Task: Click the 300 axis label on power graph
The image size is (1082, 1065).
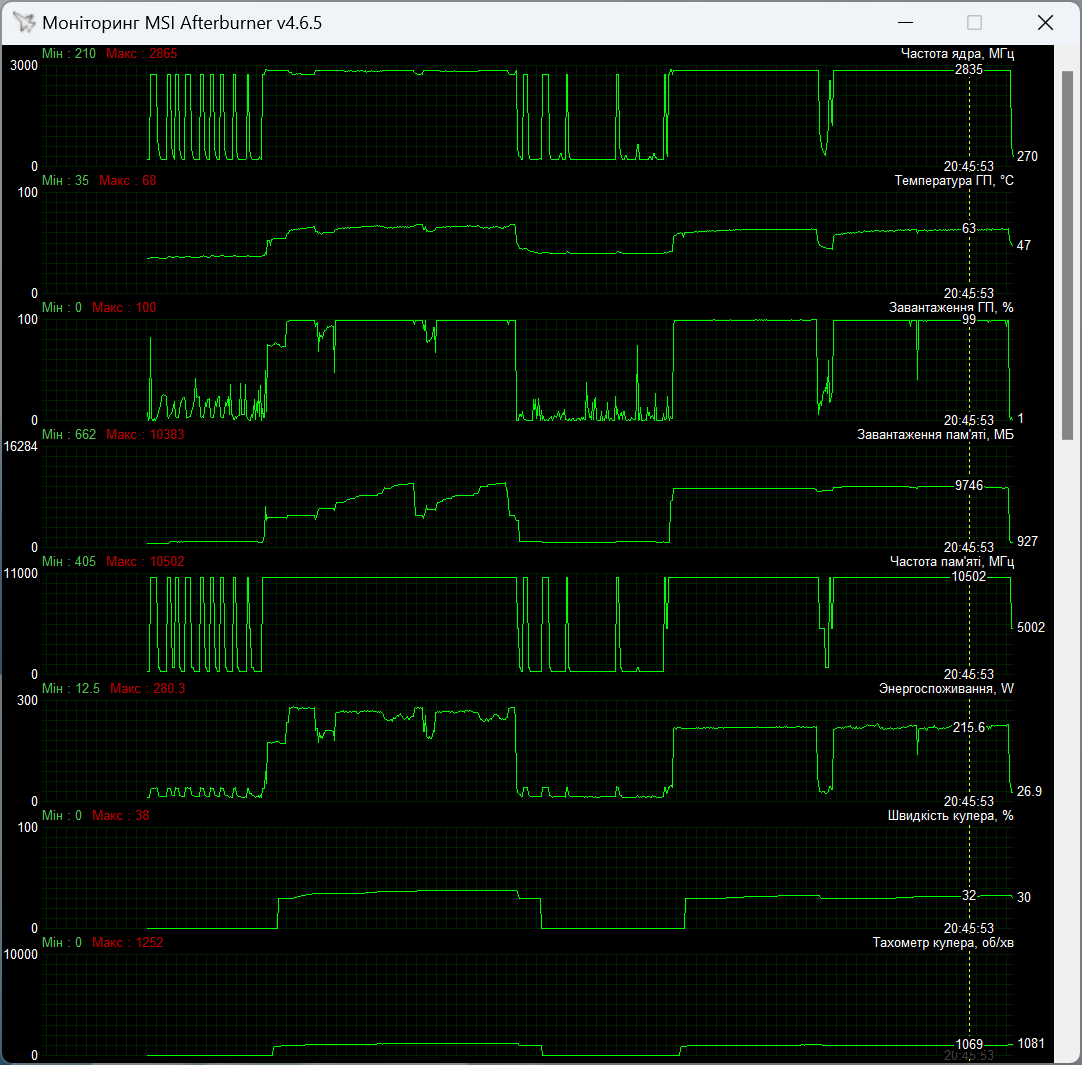Action: (x=28, y=701)
